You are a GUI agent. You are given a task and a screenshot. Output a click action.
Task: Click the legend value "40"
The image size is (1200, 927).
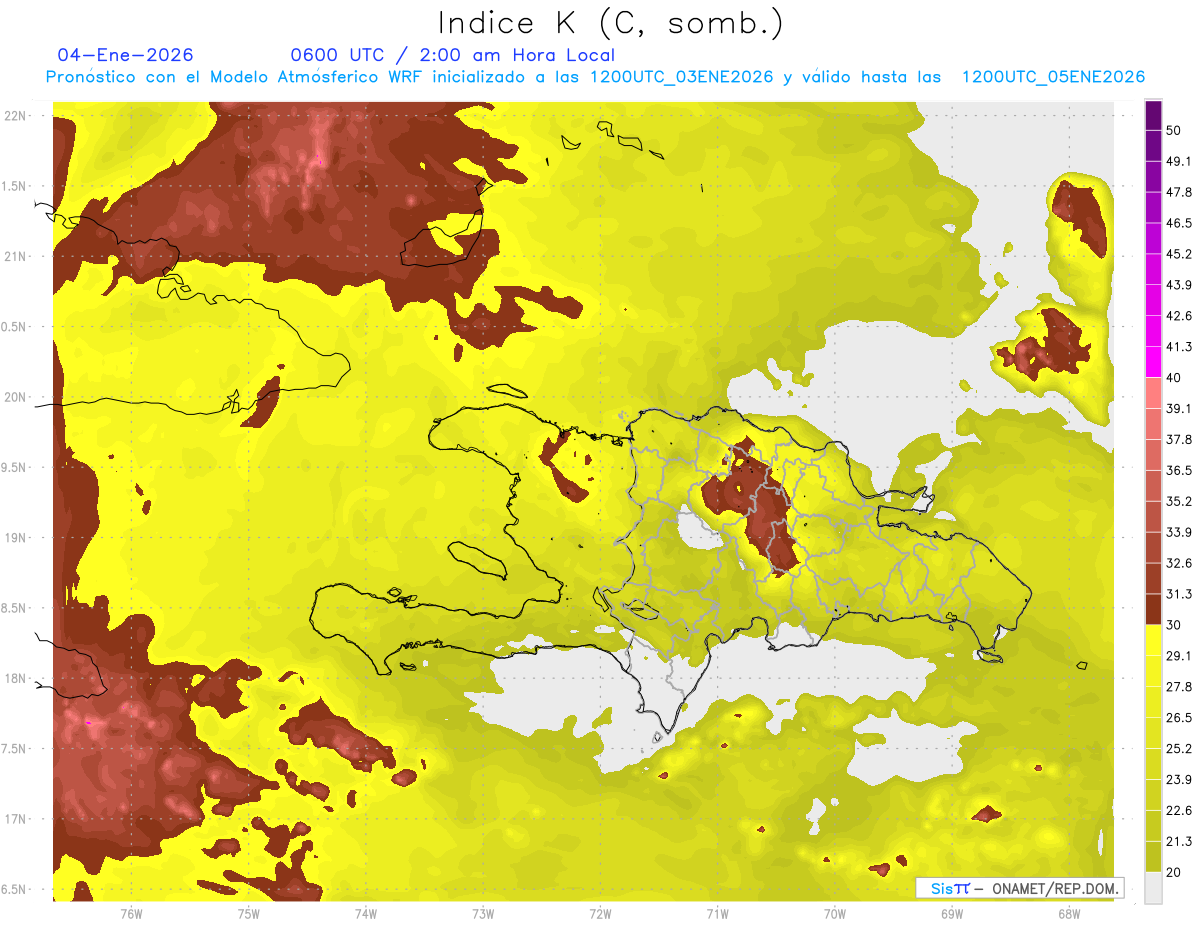(x=1174, y=378)
